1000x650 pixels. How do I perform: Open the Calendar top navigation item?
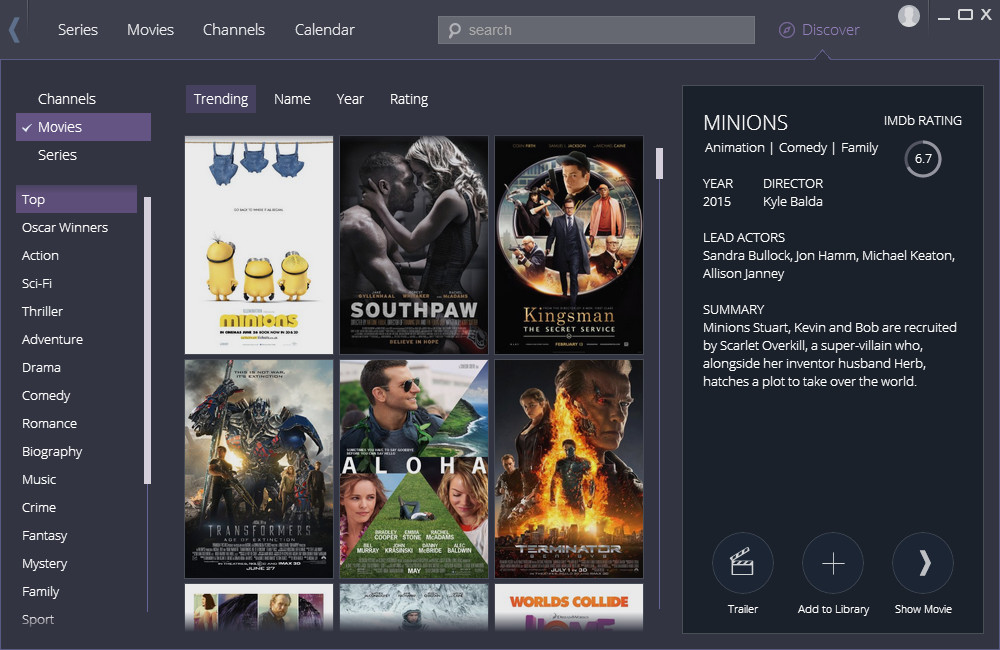click(x=325, y=30)
